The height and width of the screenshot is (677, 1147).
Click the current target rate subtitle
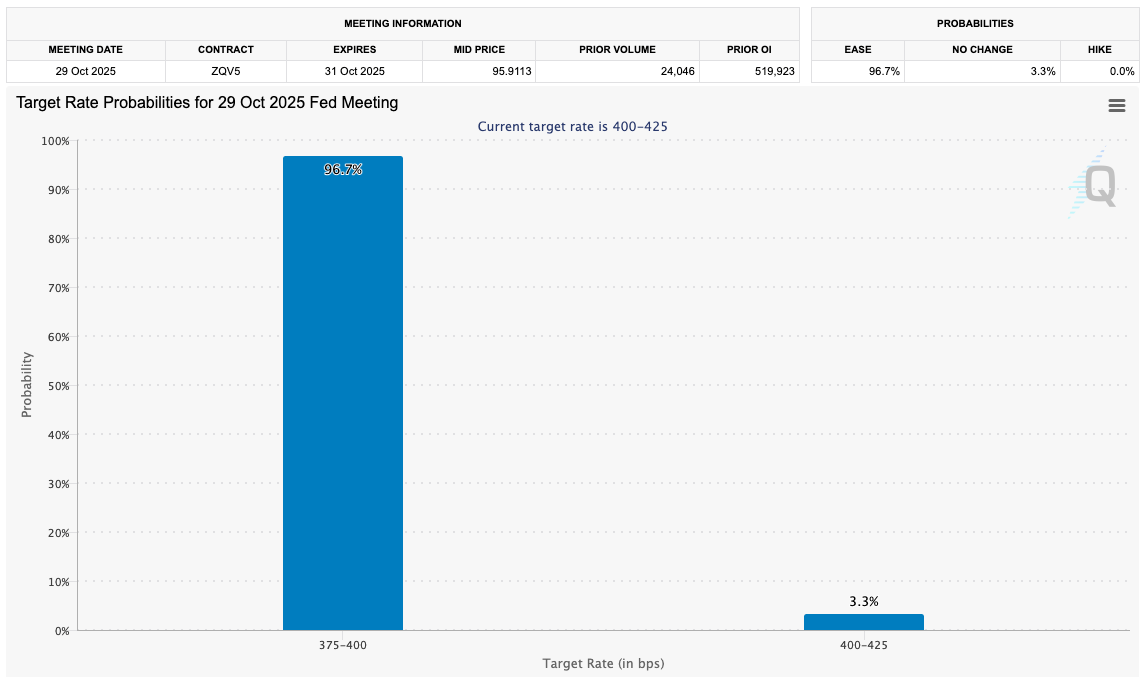pyautogui.click(x=572, y=127)
